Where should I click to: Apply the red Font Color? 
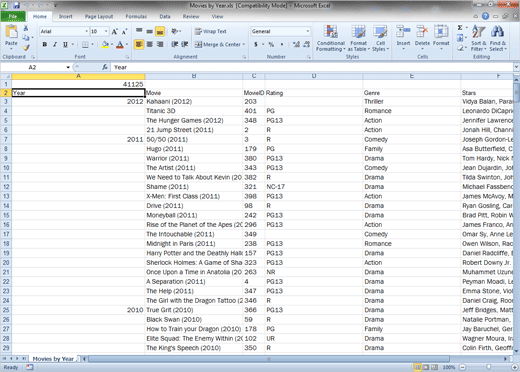coord(120,44)
